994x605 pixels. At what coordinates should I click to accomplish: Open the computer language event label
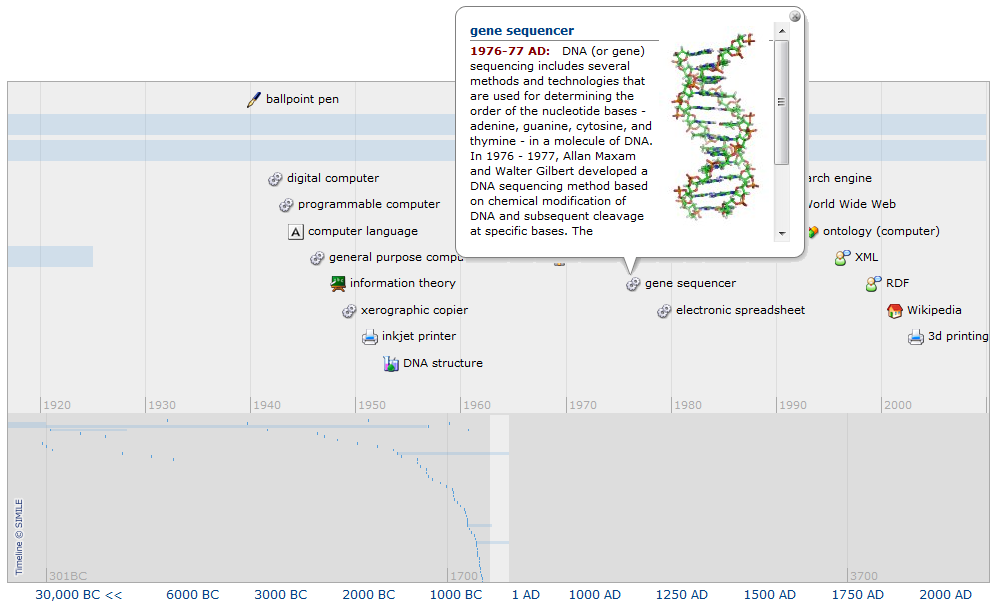363,231
